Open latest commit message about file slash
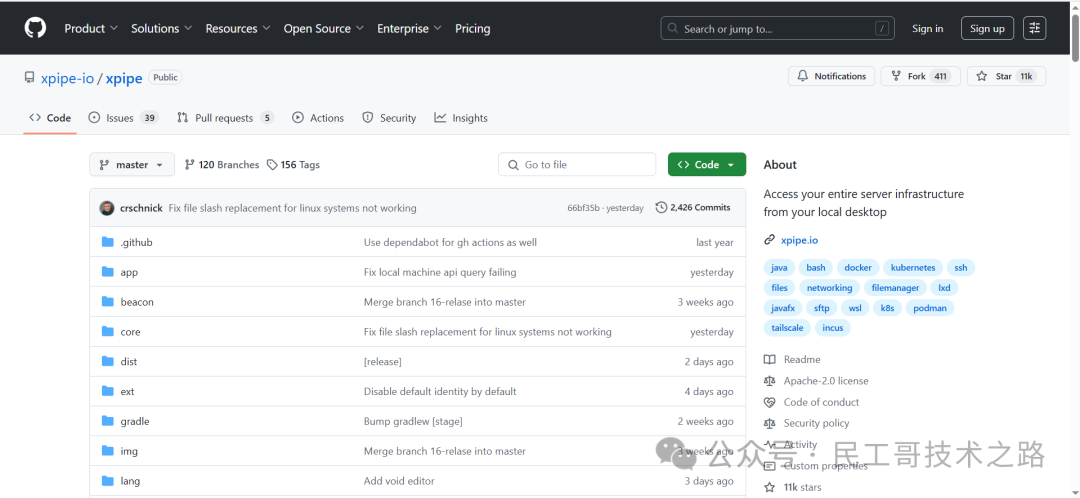Screen dimensions: 1080x498 pyautogui.click(x=293, y=208)
